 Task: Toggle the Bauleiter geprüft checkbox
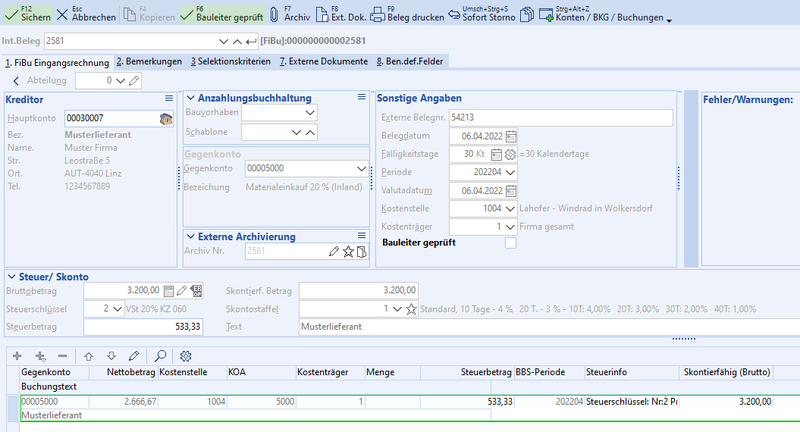511,242
